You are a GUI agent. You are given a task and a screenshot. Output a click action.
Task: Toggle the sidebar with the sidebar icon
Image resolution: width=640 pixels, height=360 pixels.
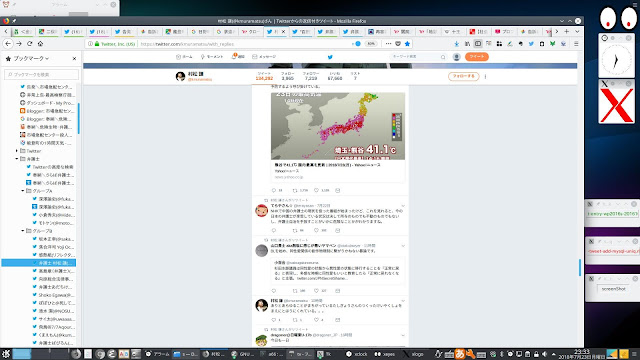pos(478,44)
